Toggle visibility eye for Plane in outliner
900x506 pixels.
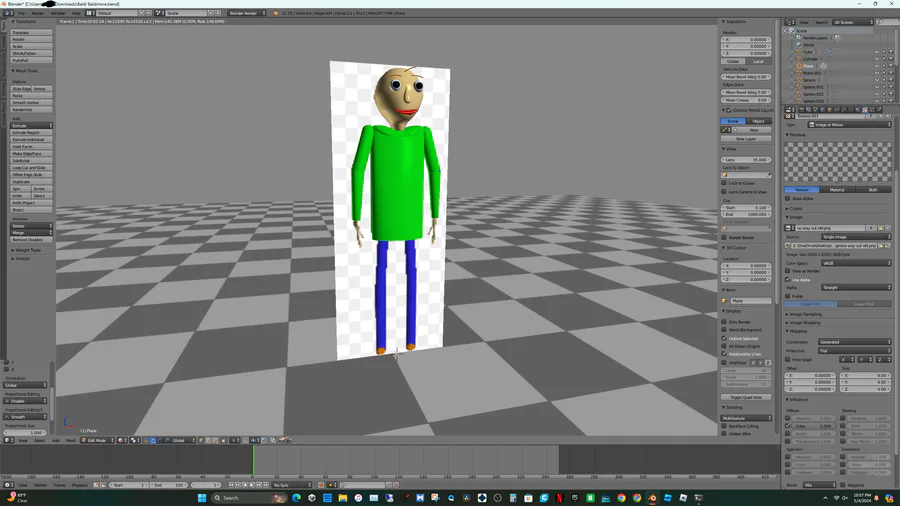coord(877,66)
